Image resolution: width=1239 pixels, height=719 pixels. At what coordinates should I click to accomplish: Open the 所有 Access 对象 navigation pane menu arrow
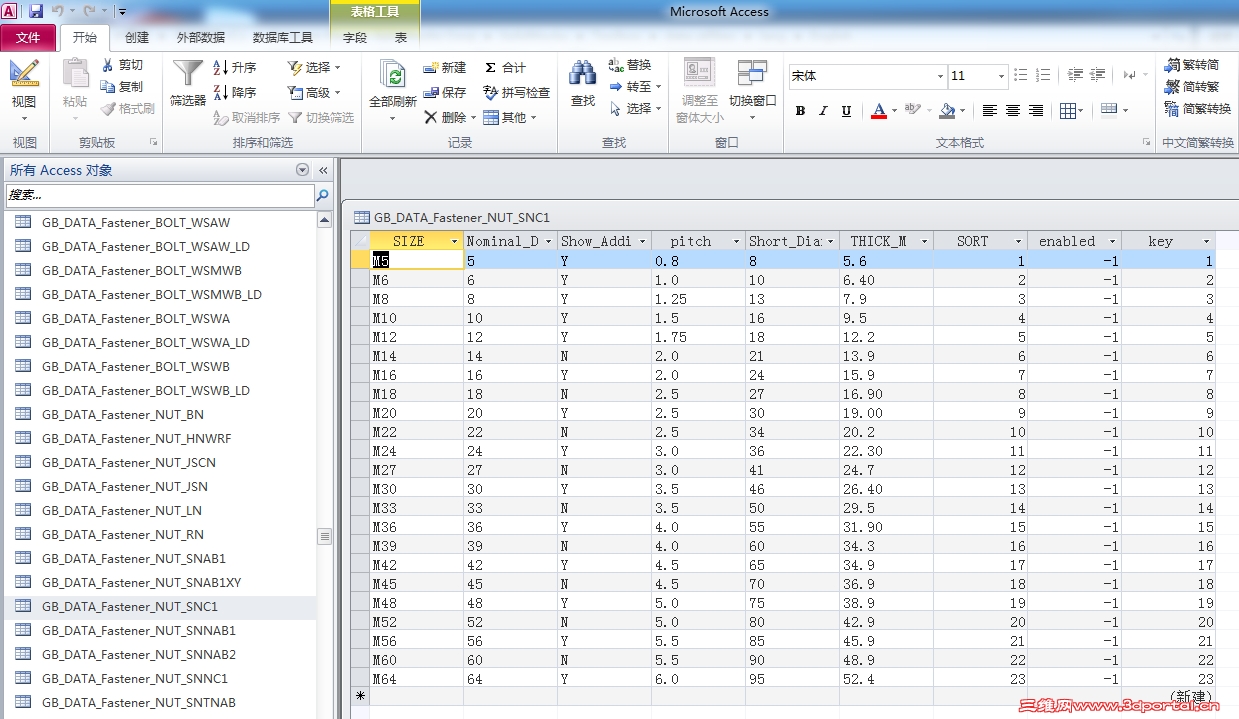click(x=303, y=170)
